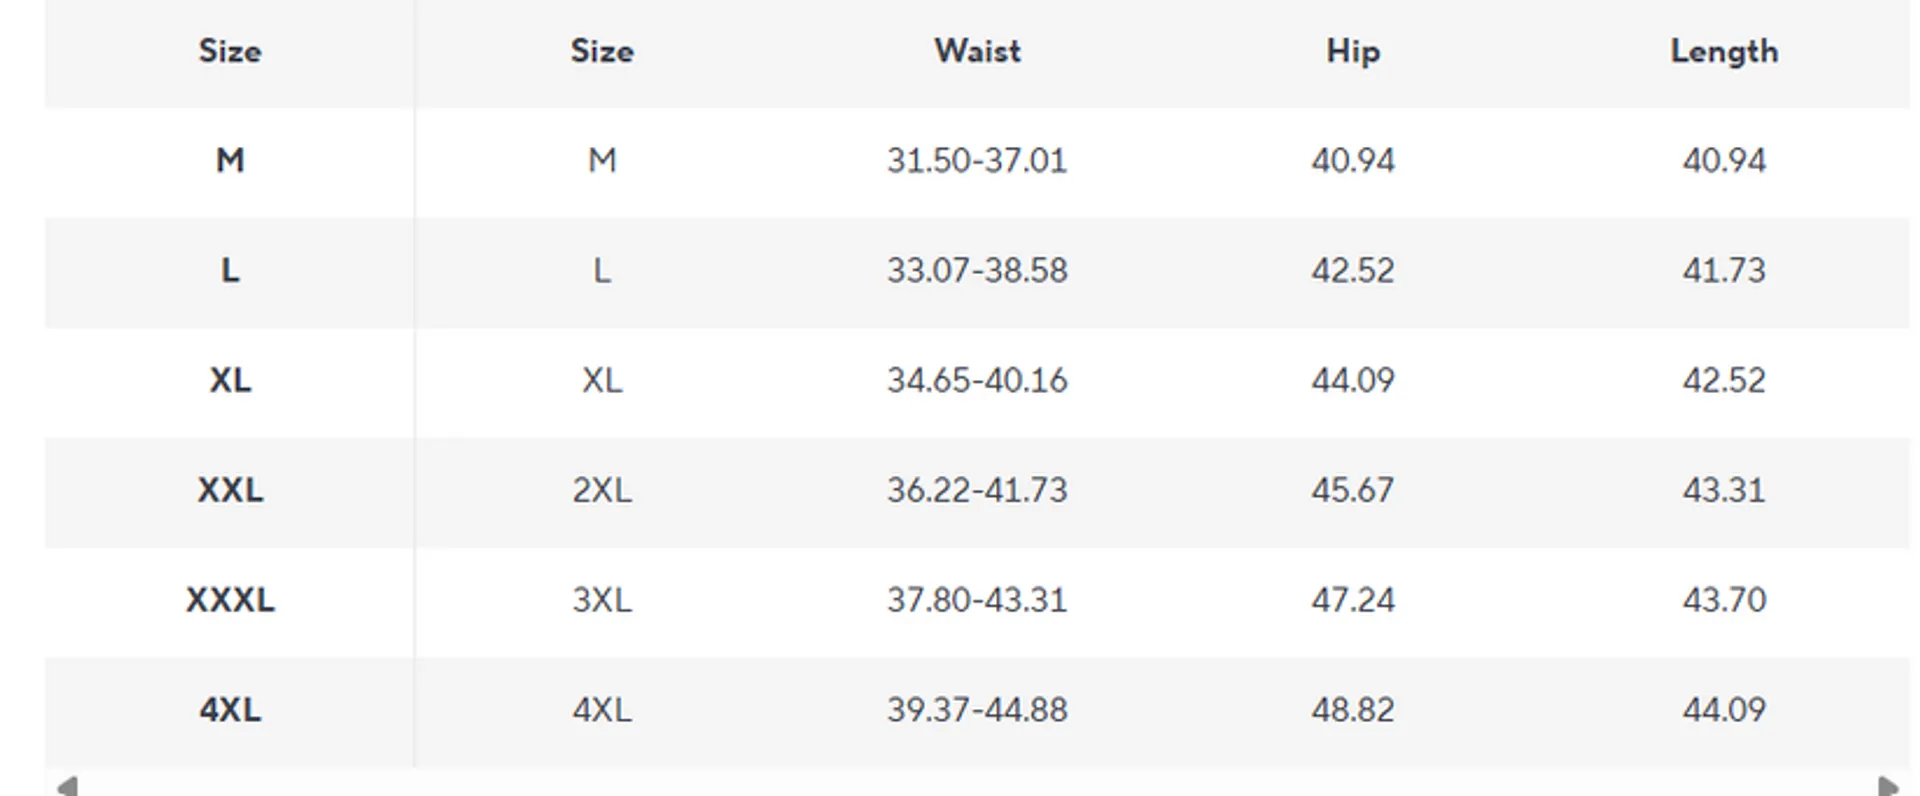Click the bold XXXL size row label
The width and height of the screenshot is (1920, 796).
(x=230, y=600)
